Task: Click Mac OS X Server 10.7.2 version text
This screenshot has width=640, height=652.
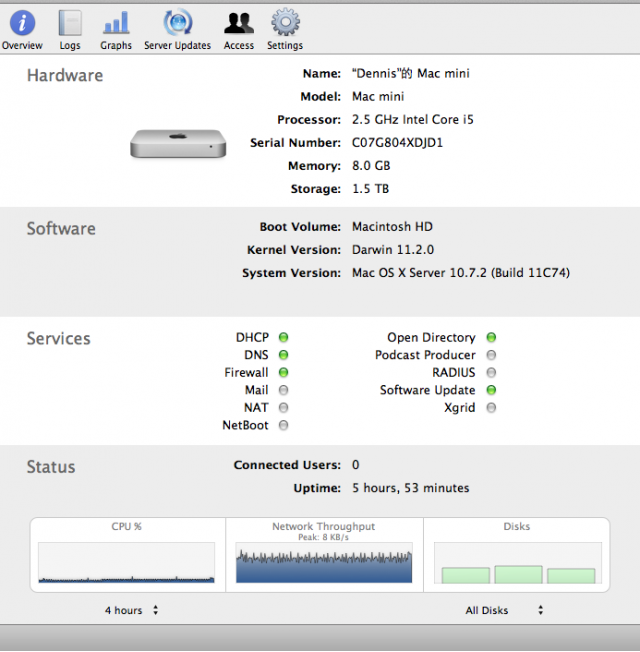Action: (x=461, y=273)
